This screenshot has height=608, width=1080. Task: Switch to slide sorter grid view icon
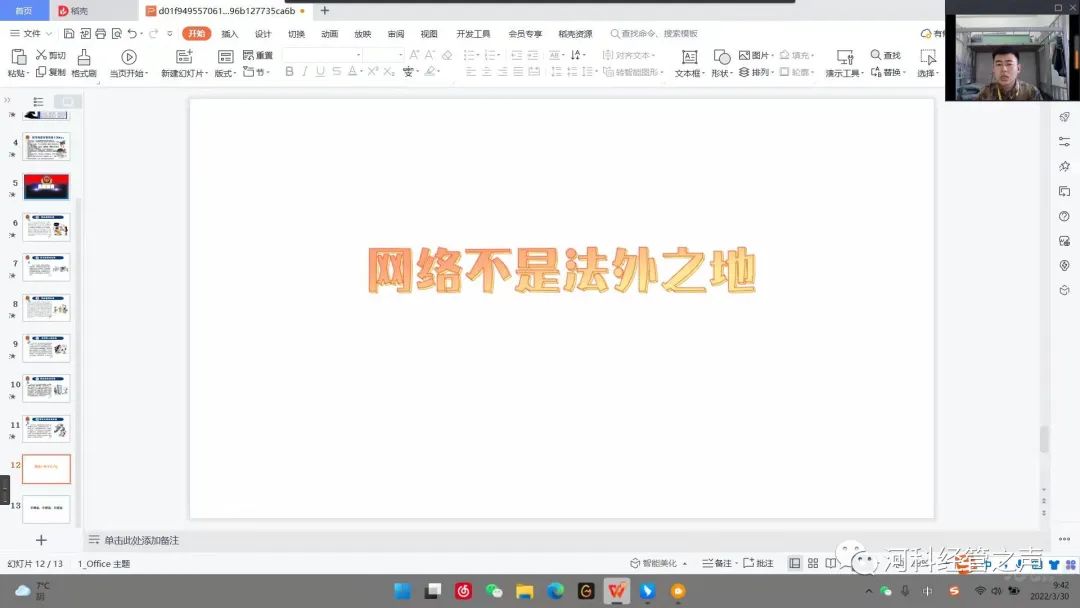[813, 563]
